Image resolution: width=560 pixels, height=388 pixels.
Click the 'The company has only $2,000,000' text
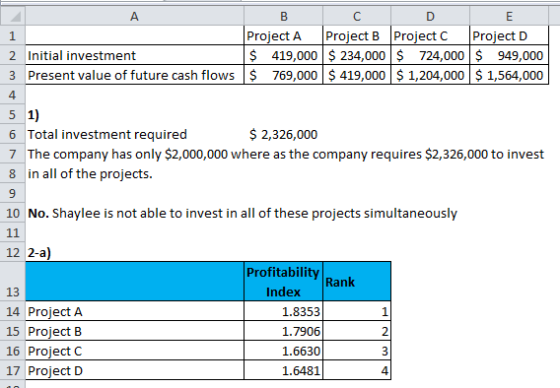(286, 154)
